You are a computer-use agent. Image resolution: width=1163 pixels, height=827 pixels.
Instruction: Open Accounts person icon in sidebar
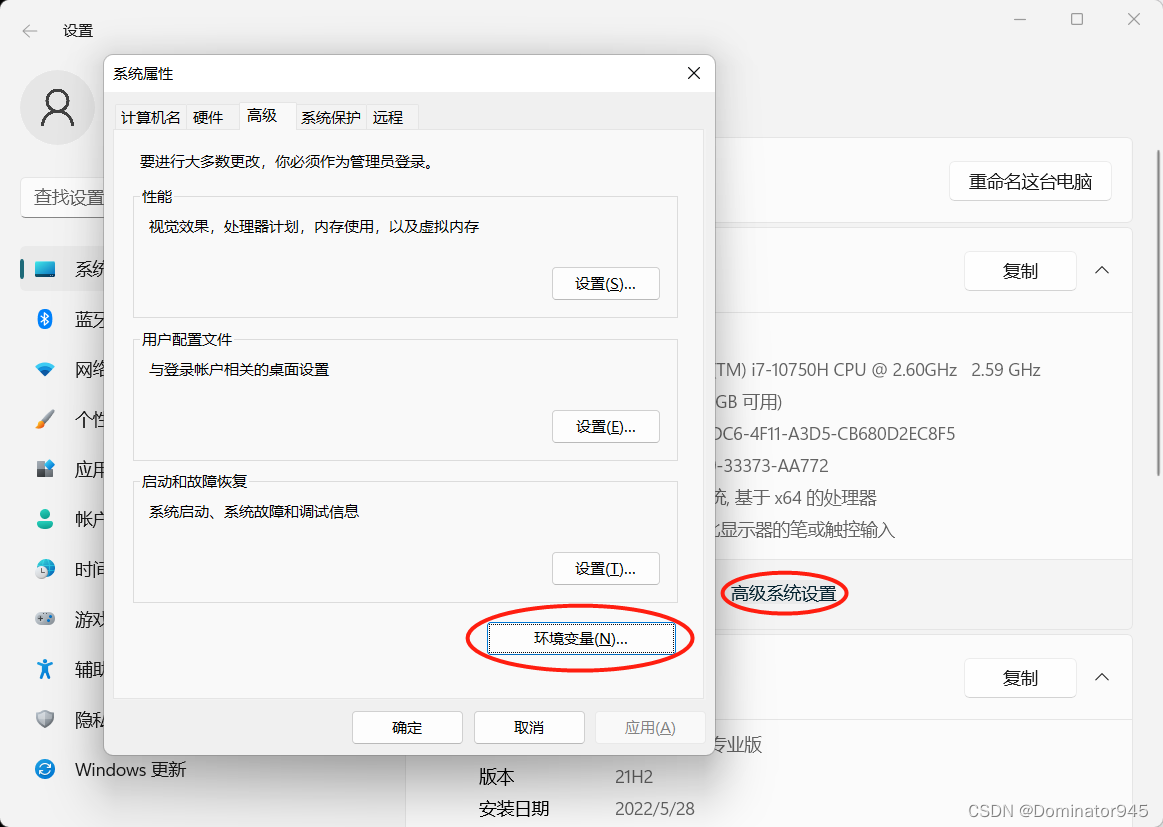click(x=45, y=519)
